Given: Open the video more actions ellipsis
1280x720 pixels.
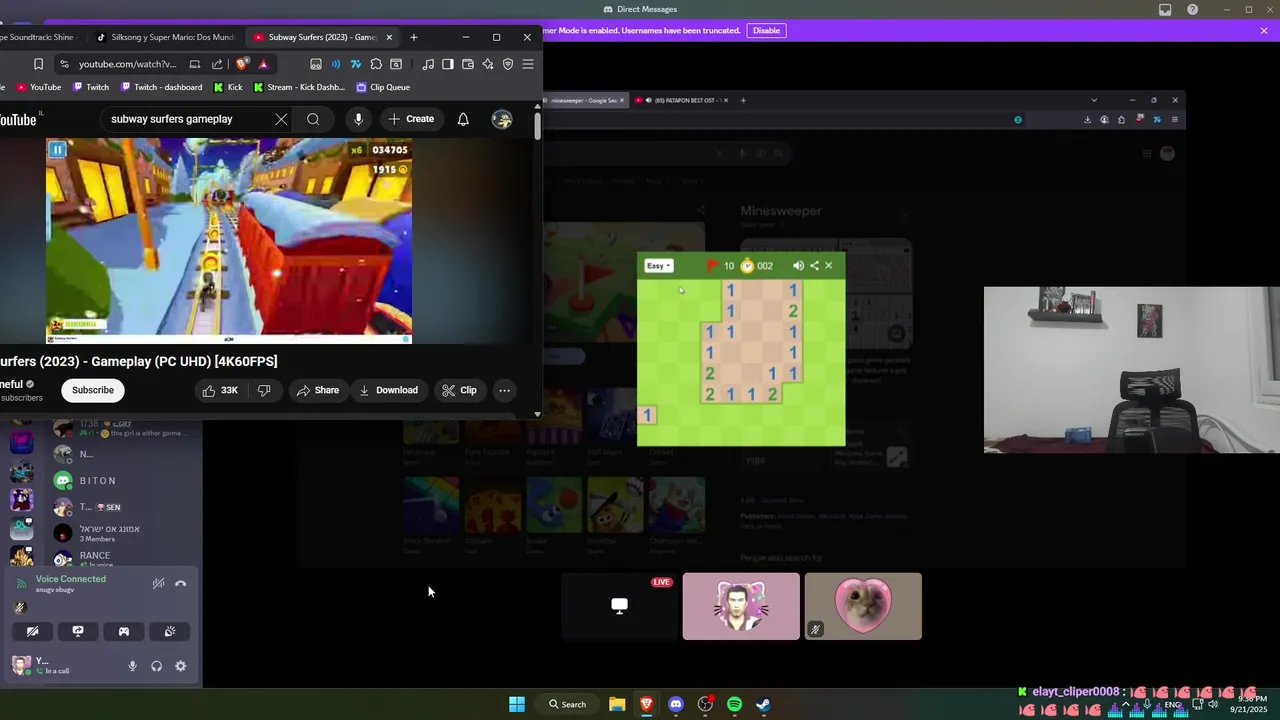Looking at the screenshot, I should tap(505, 390).
